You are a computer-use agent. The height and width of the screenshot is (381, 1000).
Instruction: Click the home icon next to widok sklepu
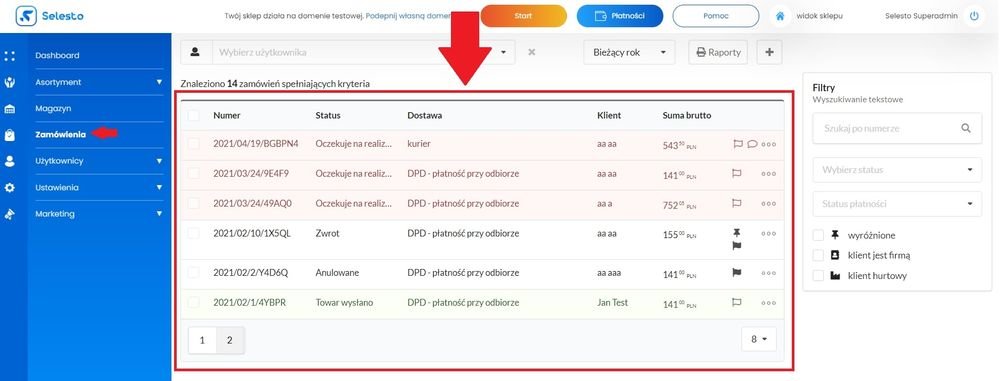779,16
